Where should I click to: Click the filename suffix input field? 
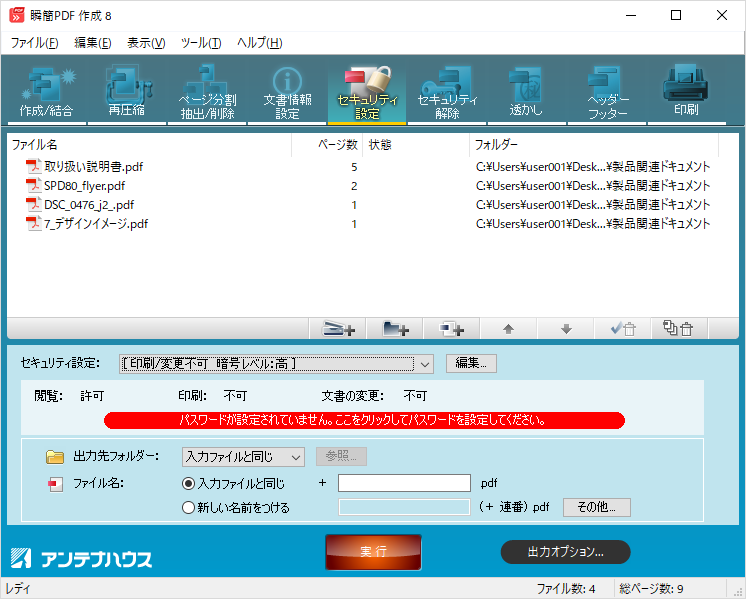[x=404, y=483]
